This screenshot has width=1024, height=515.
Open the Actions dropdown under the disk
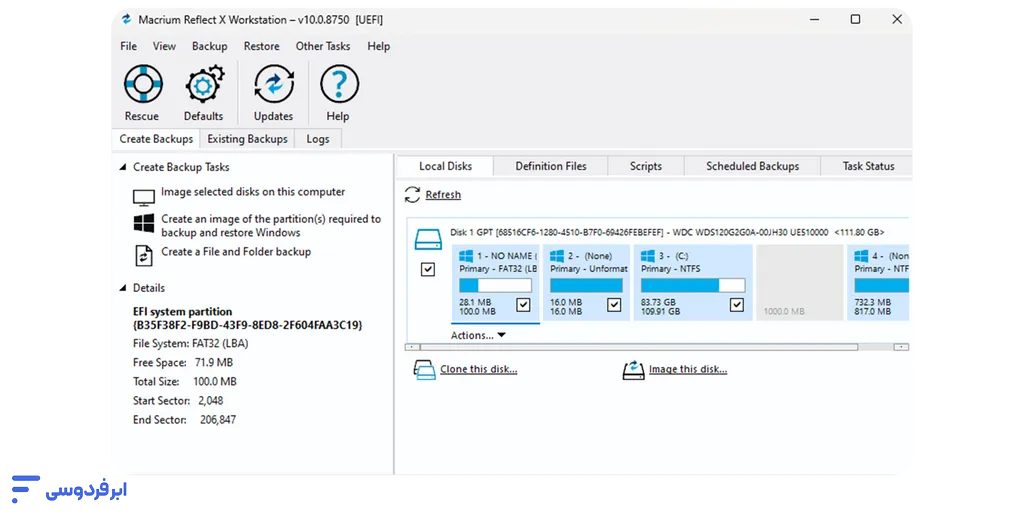point(478,336)
